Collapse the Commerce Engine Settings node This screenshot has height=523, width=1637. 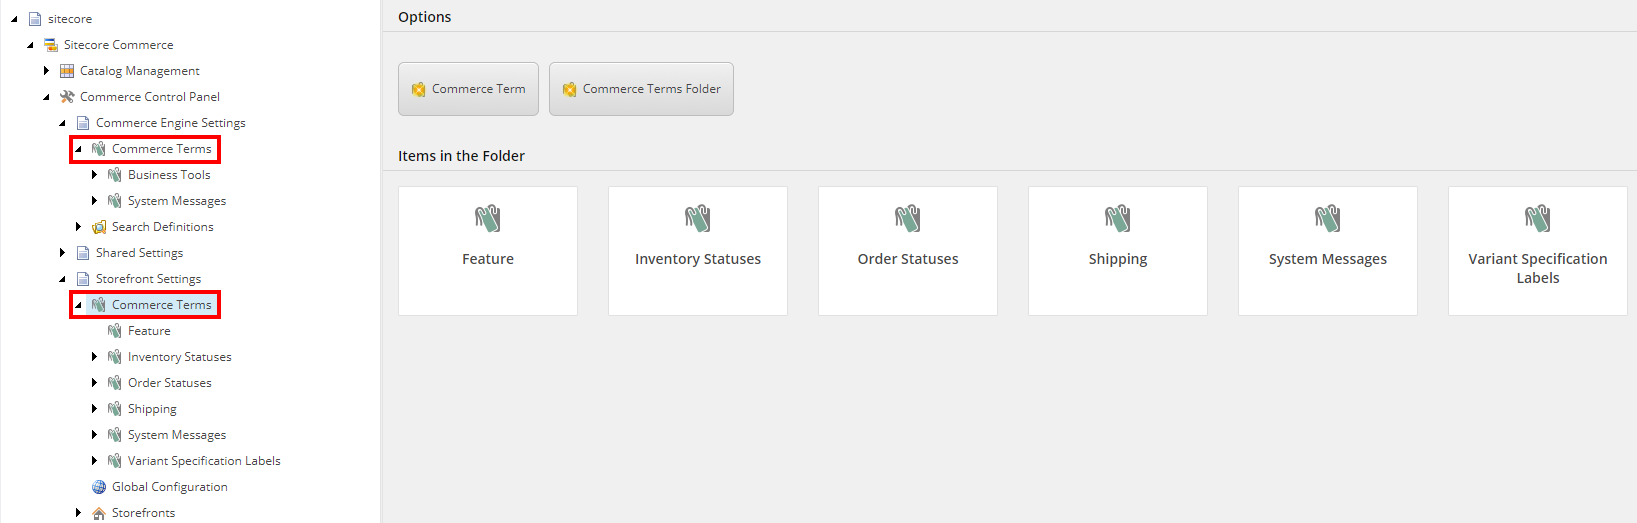62,123
